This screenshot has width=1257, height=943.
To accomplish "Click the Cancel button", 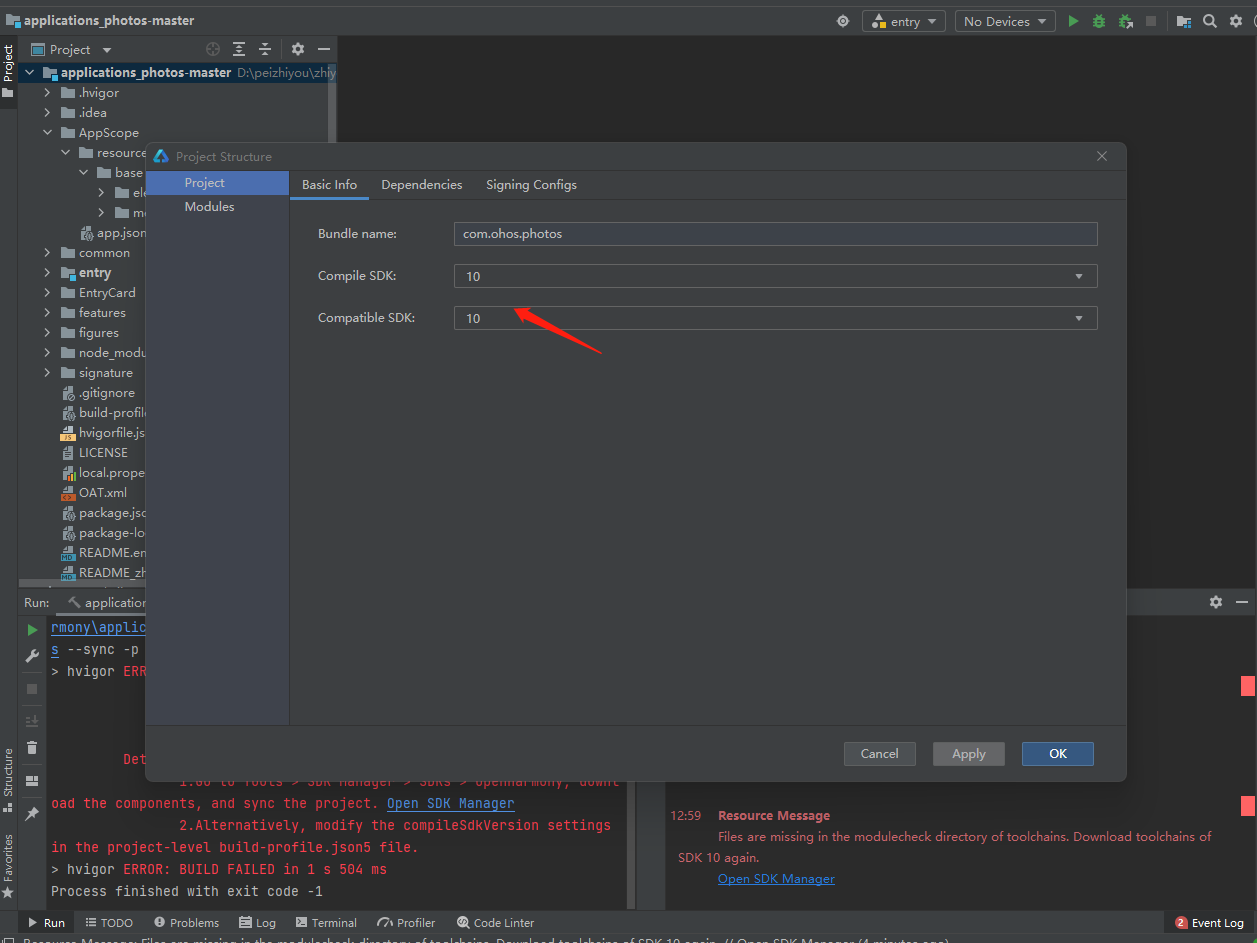I will 880,754.
